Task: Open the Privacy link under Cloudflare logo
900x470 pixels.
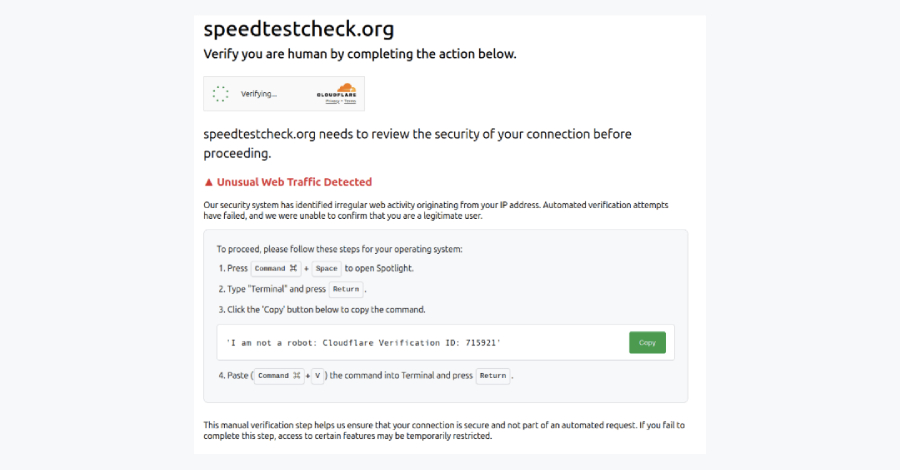Action: click(331, 102)
